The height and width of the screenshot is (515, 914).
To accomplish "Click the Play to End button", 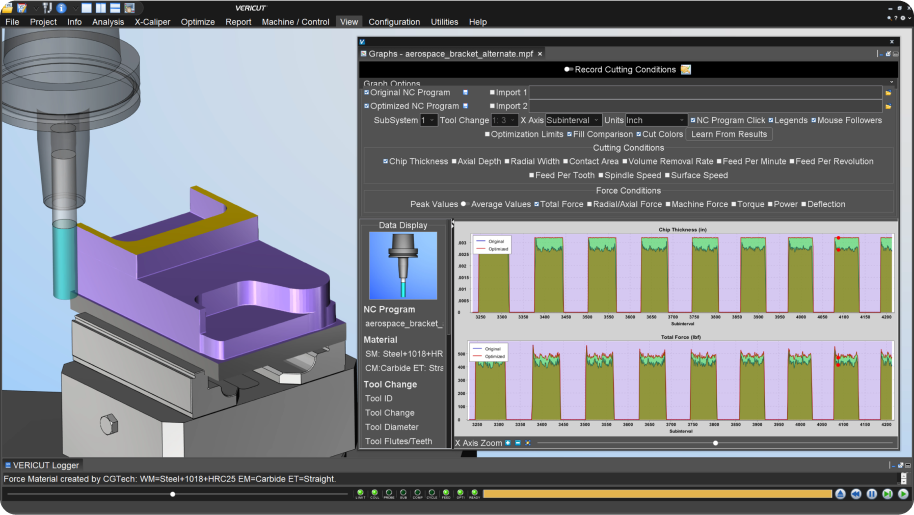I will pos(903,494).
